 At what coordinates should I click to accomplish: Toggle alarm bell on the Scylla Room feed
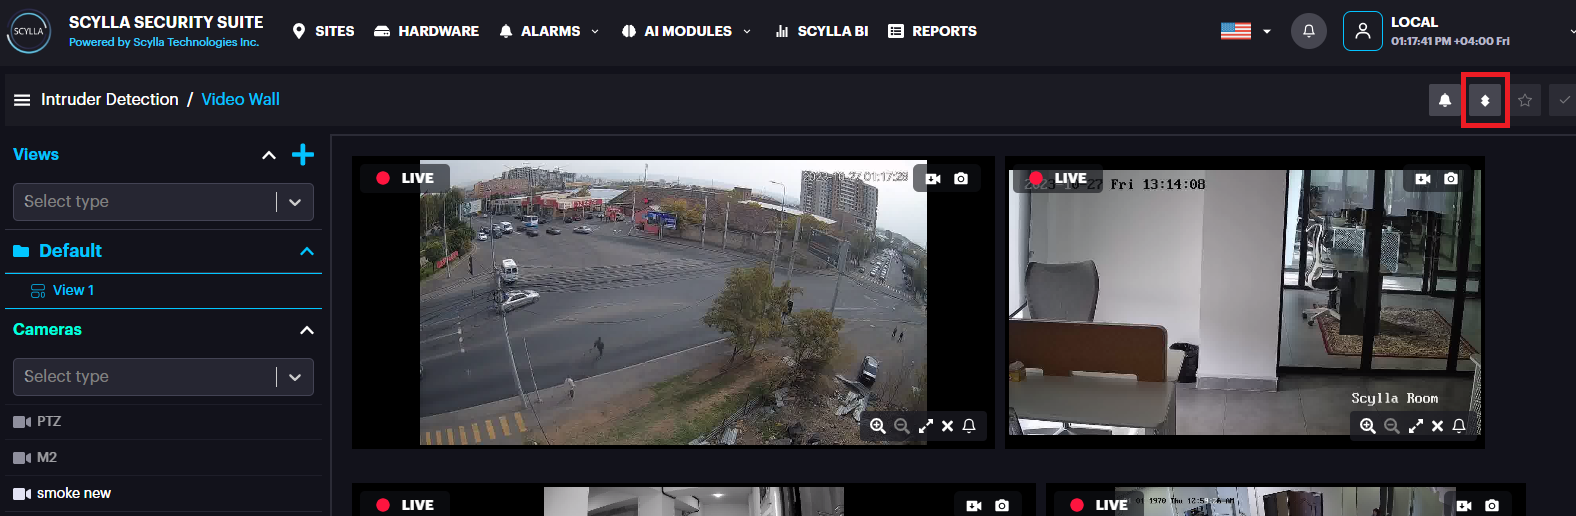click(x=1459, y=426)
